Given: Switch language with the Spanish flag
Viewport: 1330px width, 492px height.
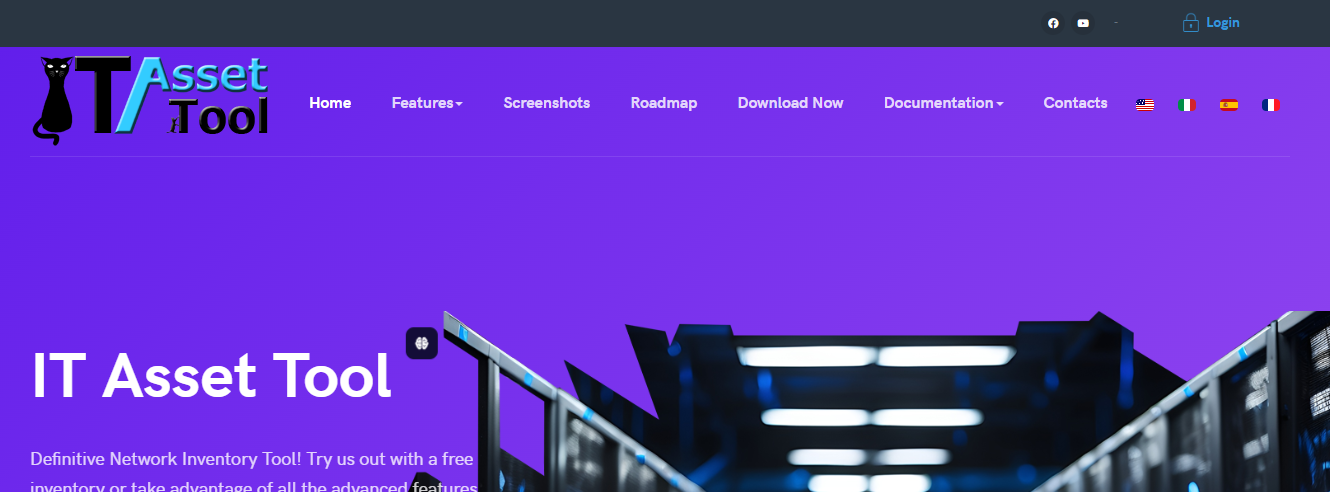Looking at the screenshot, I should point(1229,105).
